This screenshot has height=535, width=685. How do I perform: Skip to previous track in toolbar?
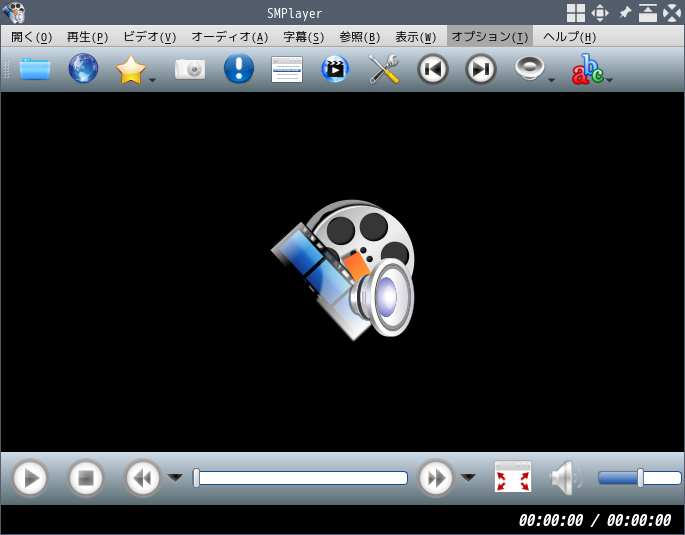(x=432, y=69)
